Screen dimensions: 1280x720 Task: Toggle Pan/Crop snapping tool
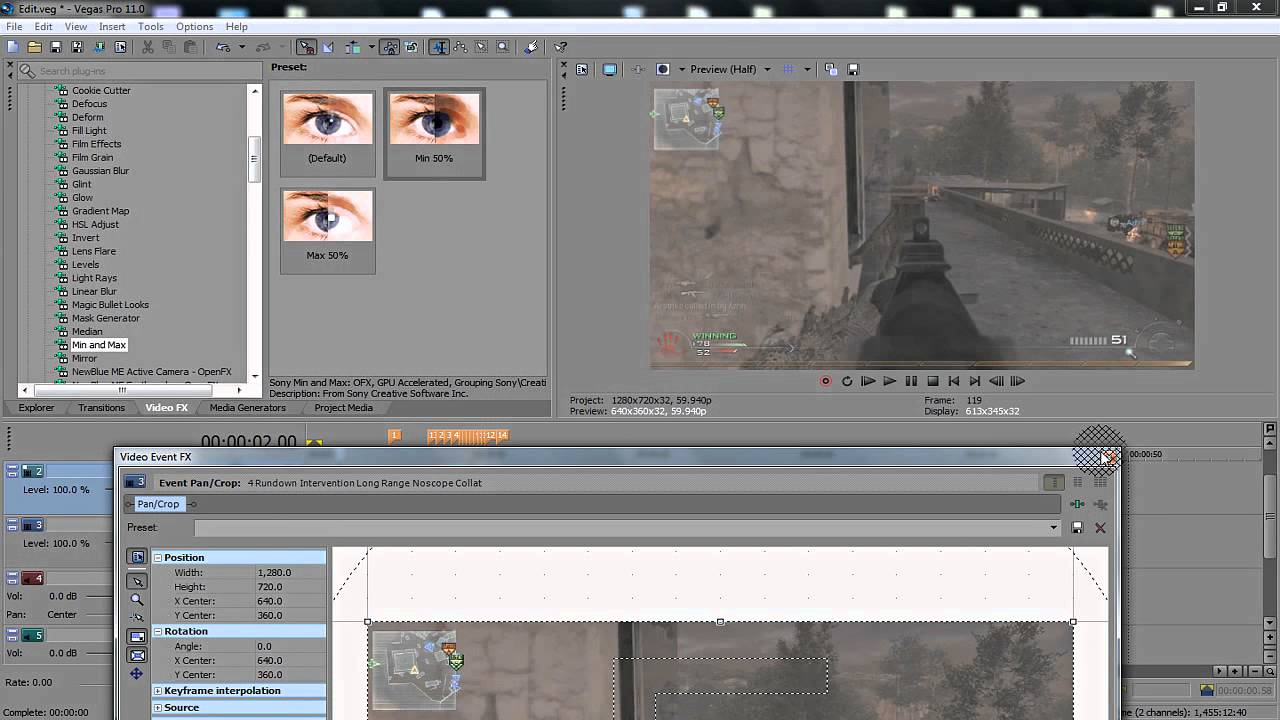[x=137, y=617]
